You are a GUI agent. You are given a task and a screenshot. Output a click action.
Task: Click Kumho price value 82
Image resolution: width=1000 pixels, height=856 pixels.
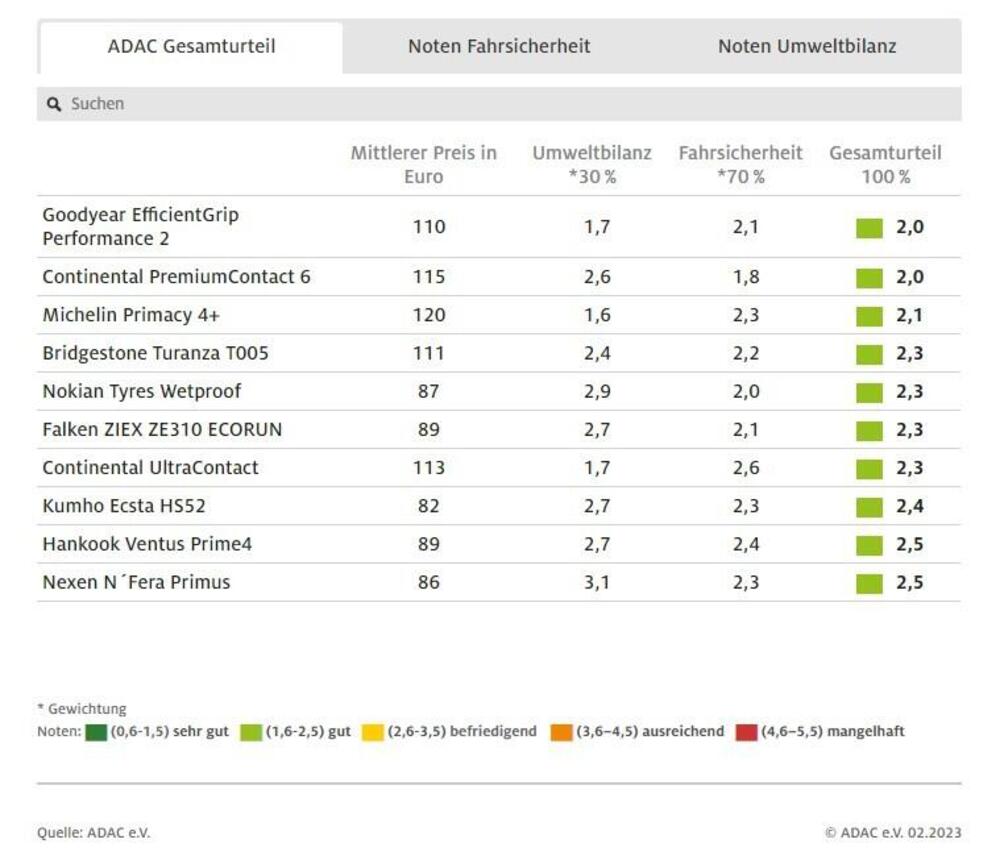429,506
